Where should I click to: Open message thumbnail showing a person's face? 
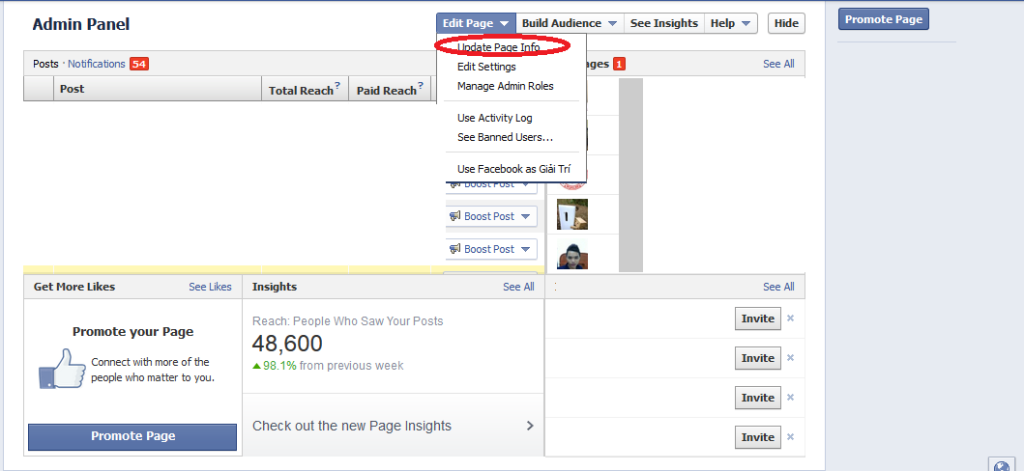pos(572,254)
